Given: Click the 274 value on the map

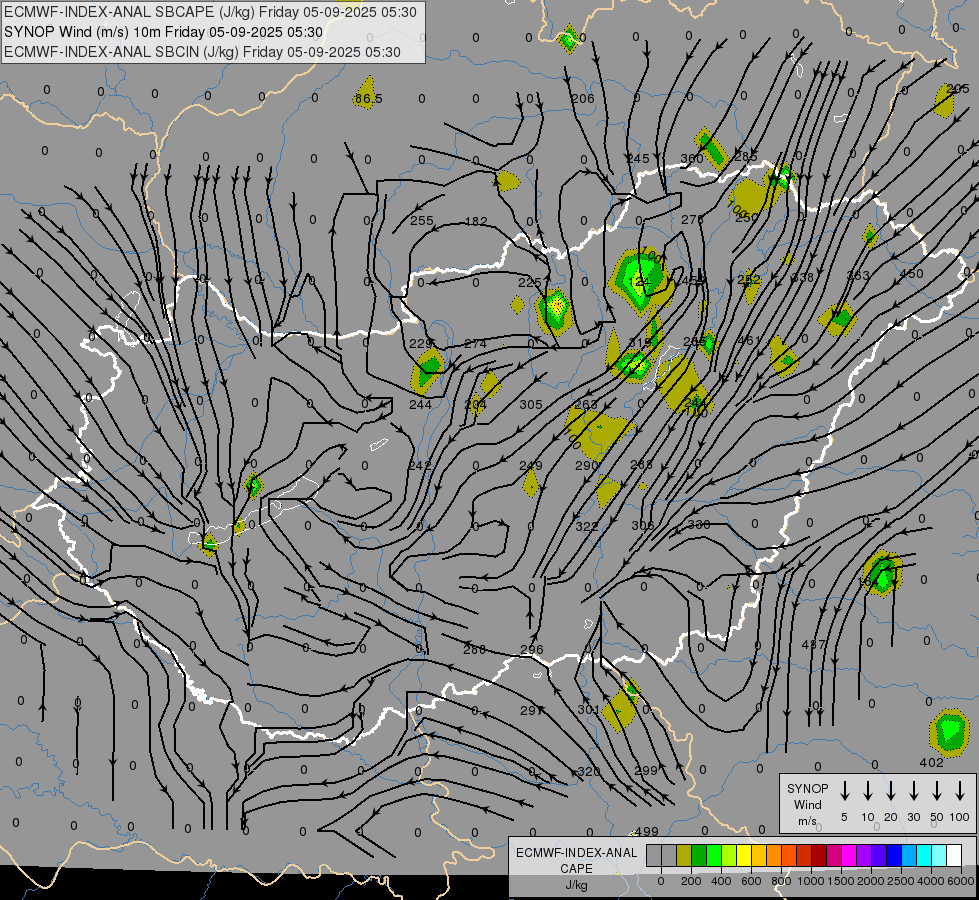Looking at the screenshot, I should [x=476, y=344].
